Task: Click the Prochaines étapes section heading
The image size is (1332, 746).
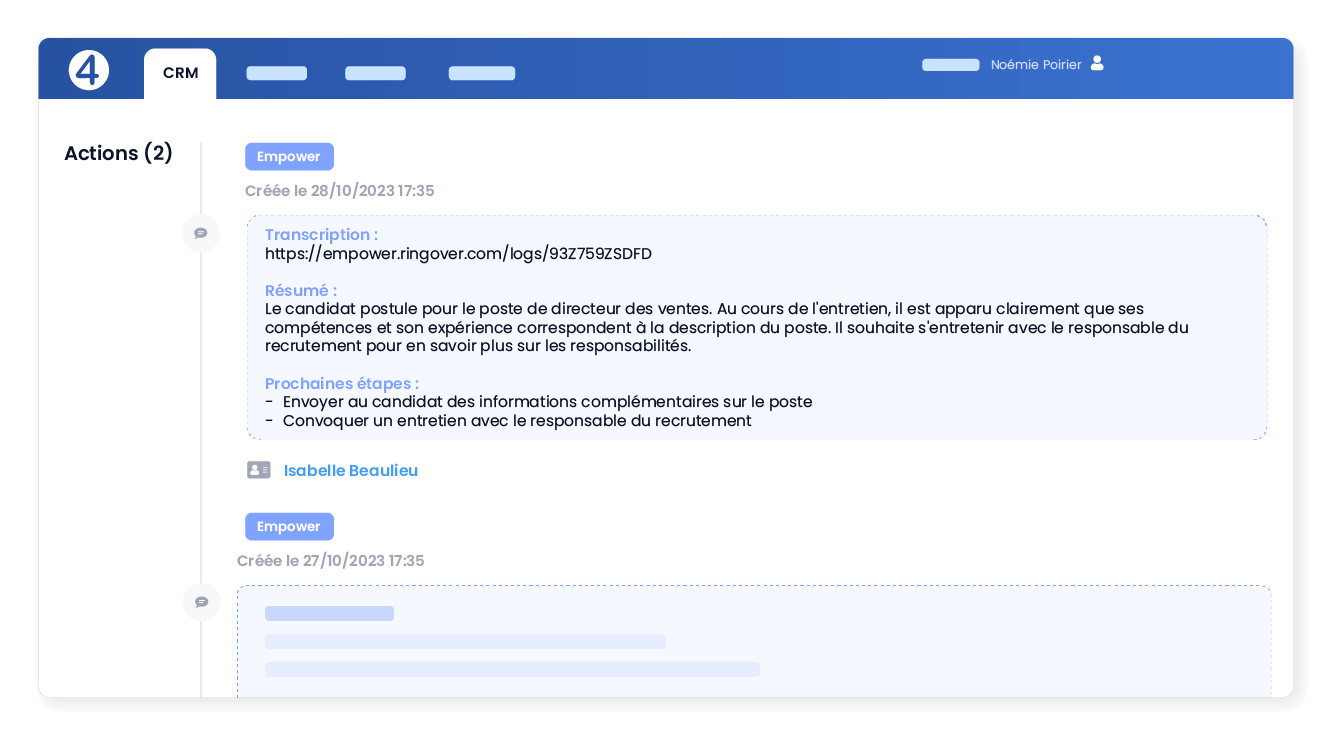Action: [341, 383]
